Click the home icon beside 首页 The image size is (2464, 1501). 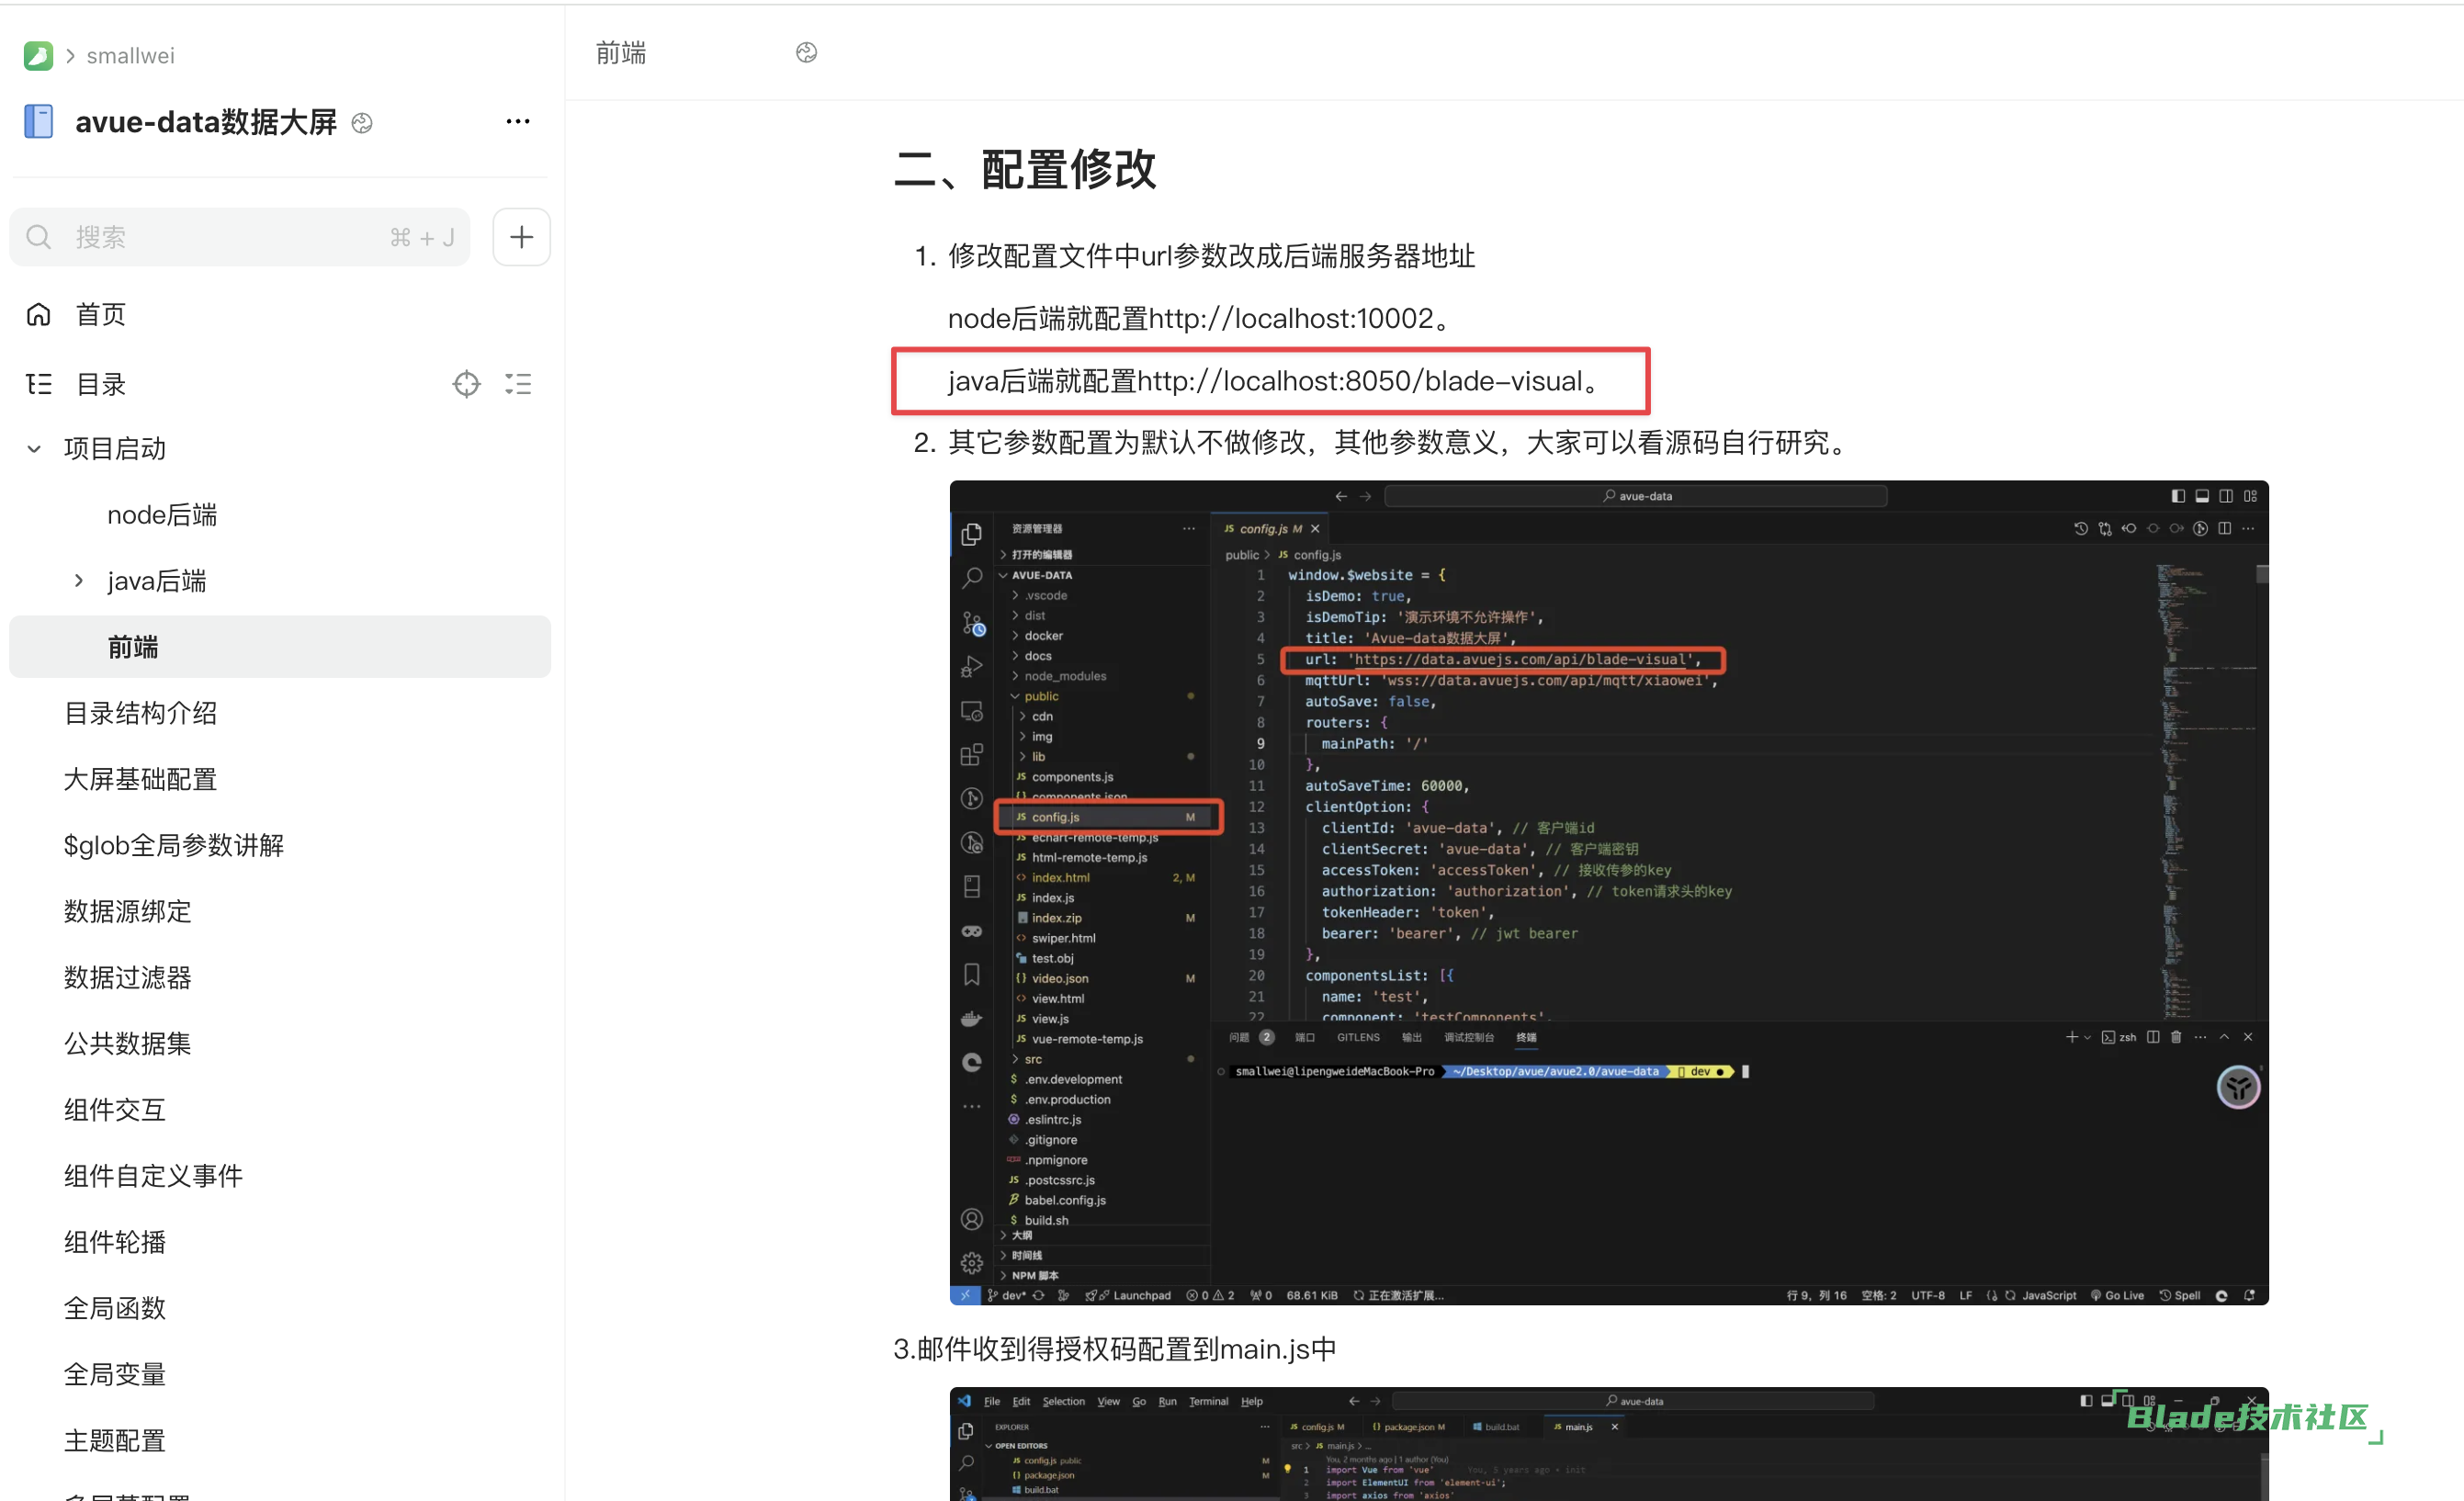[39, 314]
